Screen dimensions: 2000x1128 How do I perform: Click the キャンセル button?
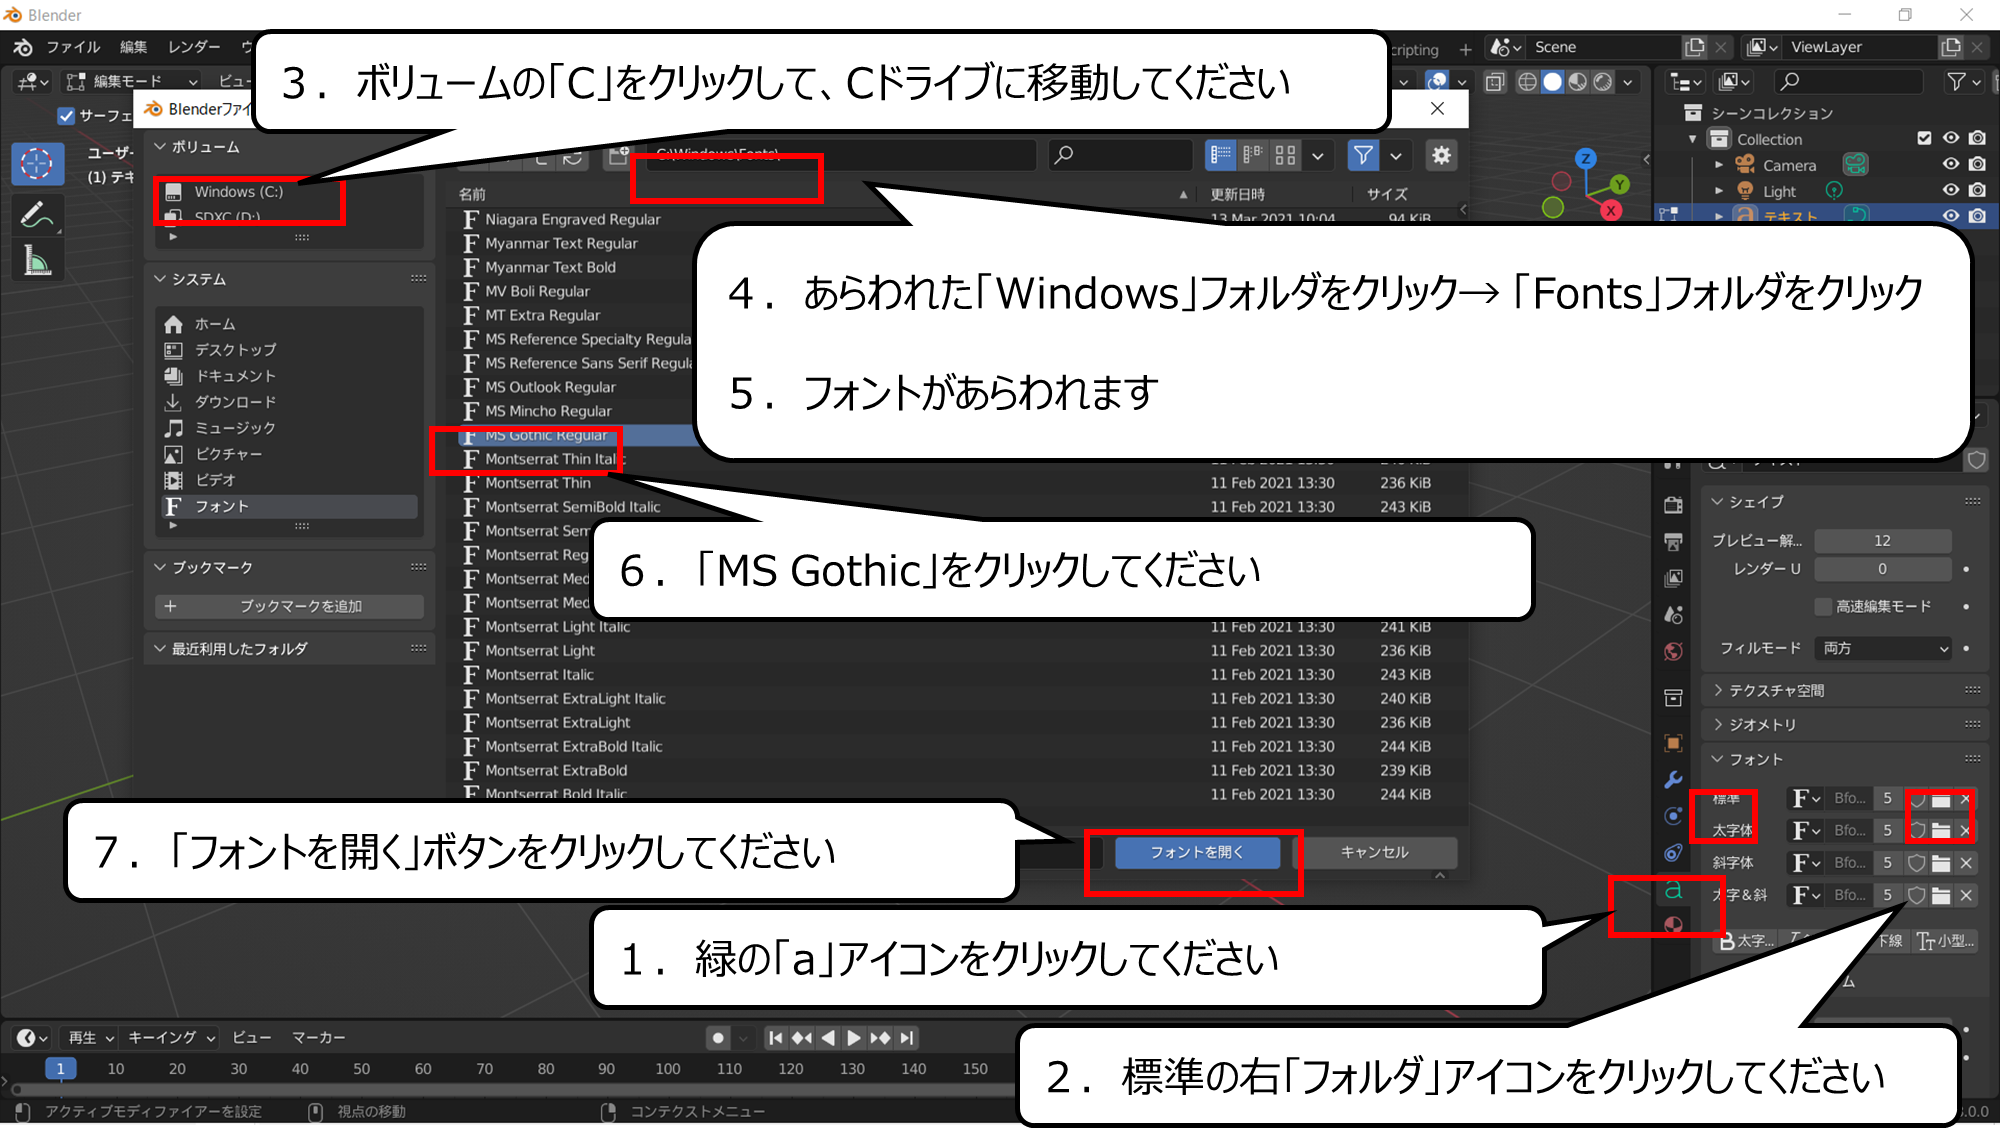[x=1375, y=852]
